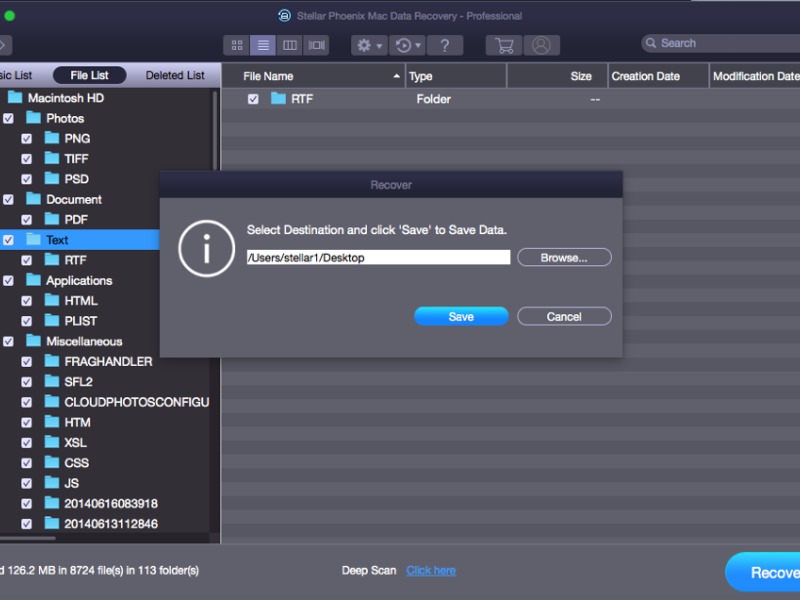Uncheck the Document folder checkbox
Image resolution: width=800 pixels, height=600 pixels.
9,199
